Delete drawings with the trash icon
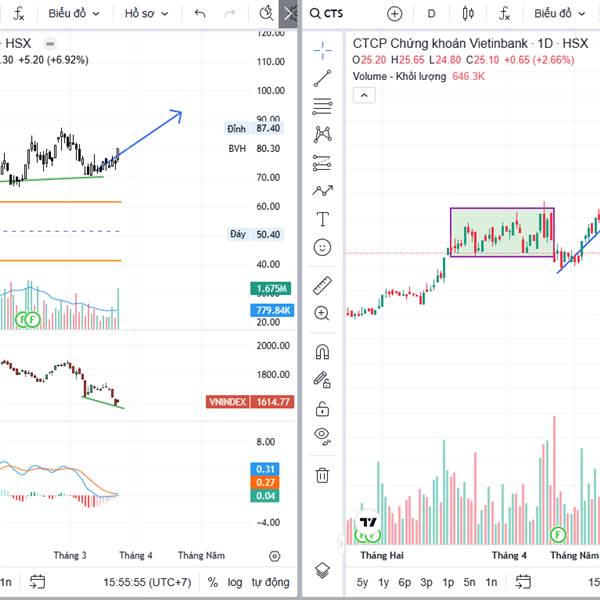600x600 pixels. pos(322,475)
